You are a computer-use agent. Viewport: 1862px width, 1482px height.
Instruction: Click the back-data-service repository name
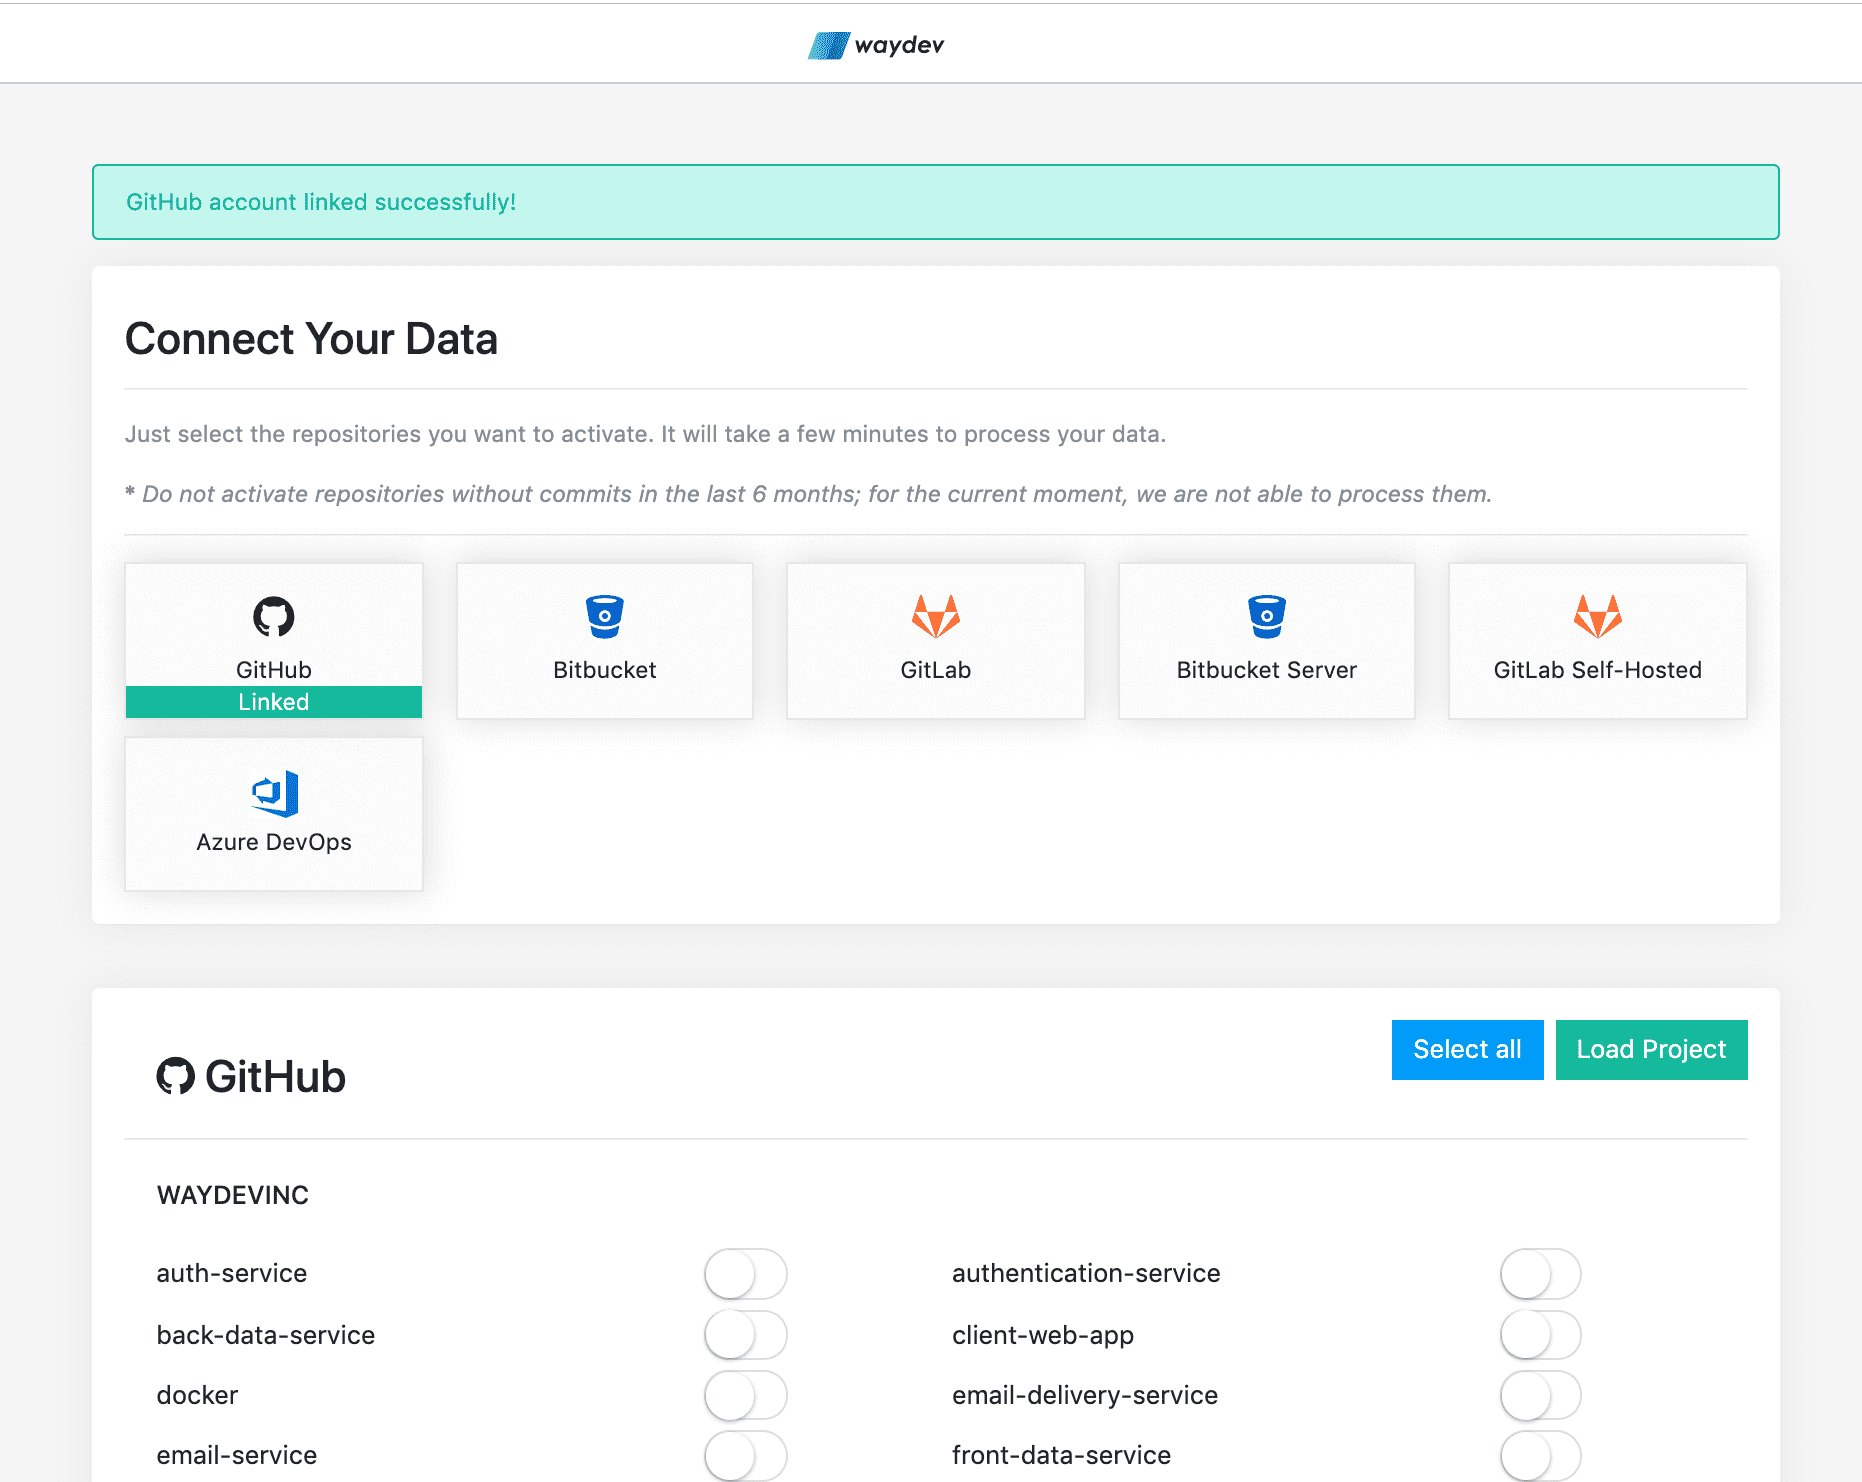(266, 1335)
